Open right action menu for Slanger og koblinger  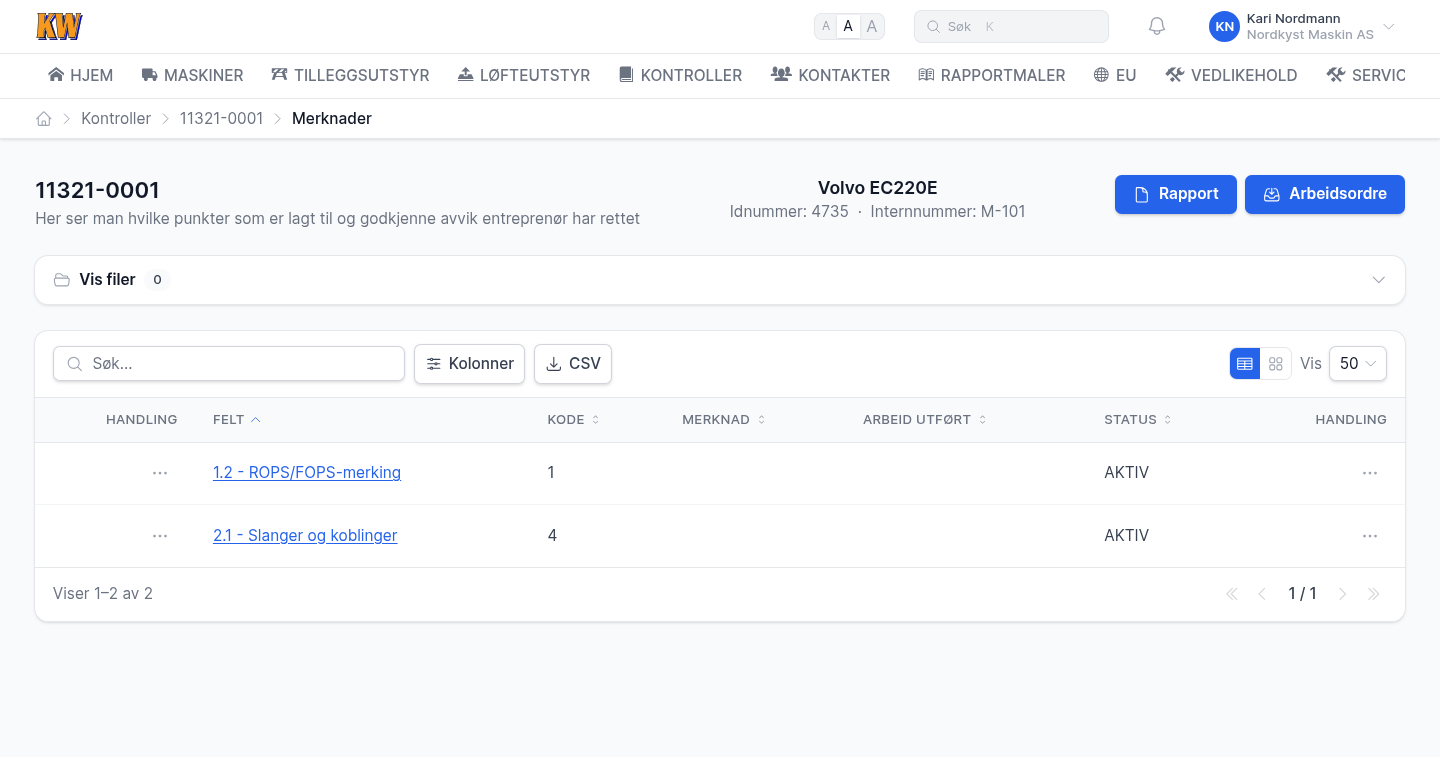tap(1370, 536)
